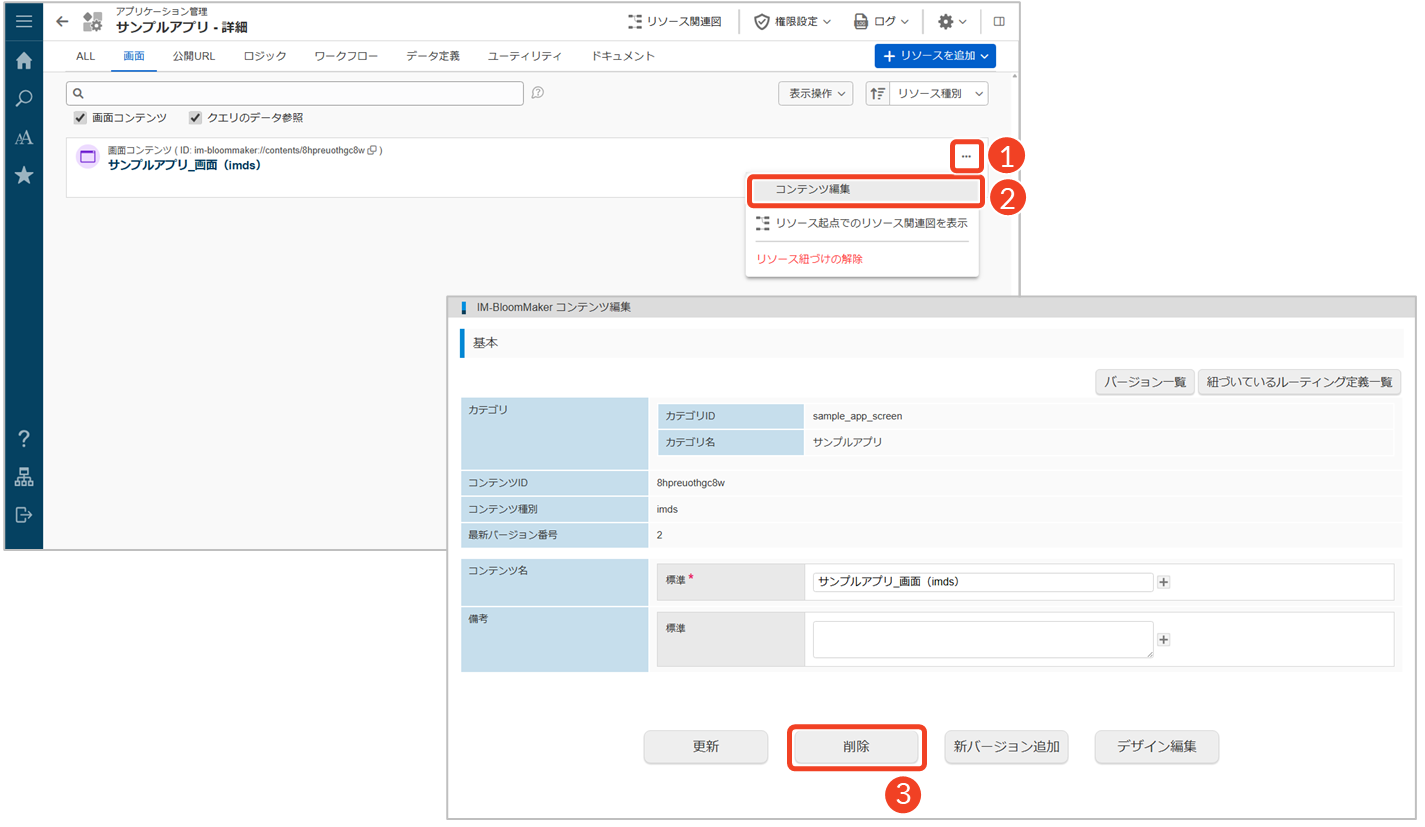Image resolution: width=1425 pixels, height=827 pixels.
Task: Open the リソースを追加 dropdown
Action: 934,56
